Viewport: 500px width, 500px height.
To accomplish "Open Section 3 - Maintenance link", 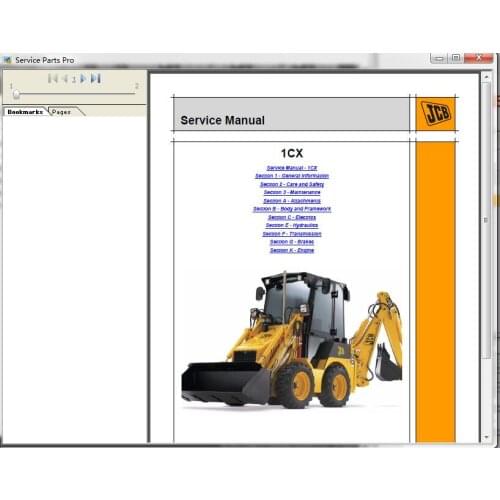I will 292,192.
